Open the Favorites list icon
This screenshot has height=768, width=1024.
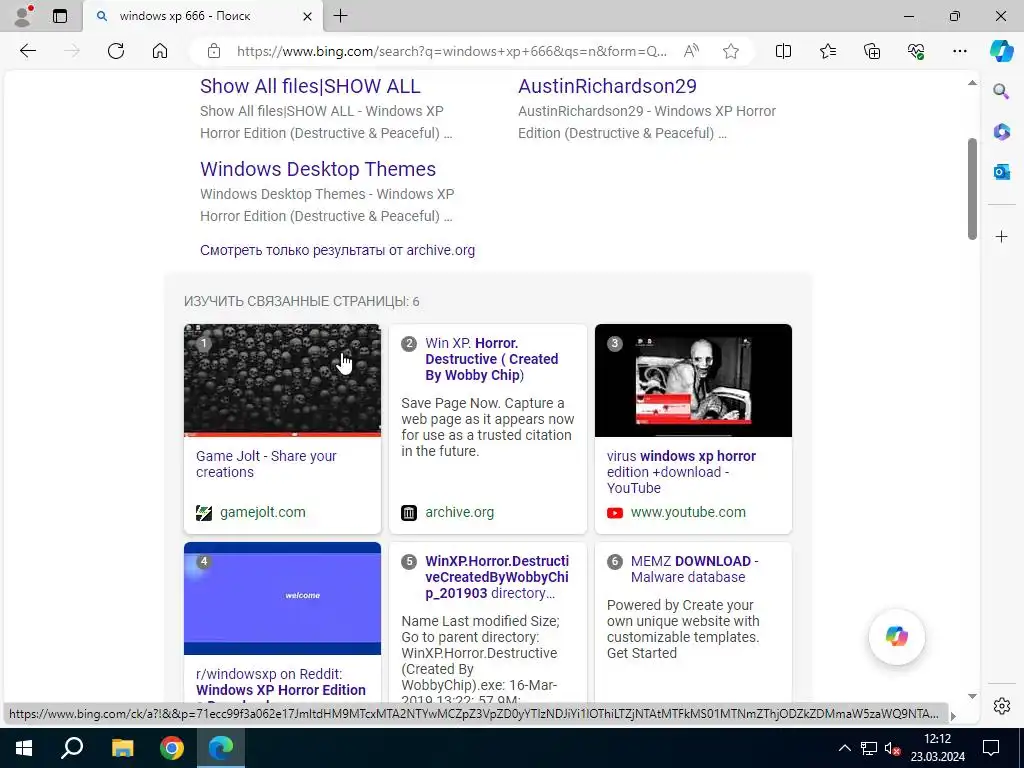coord(827,51)
